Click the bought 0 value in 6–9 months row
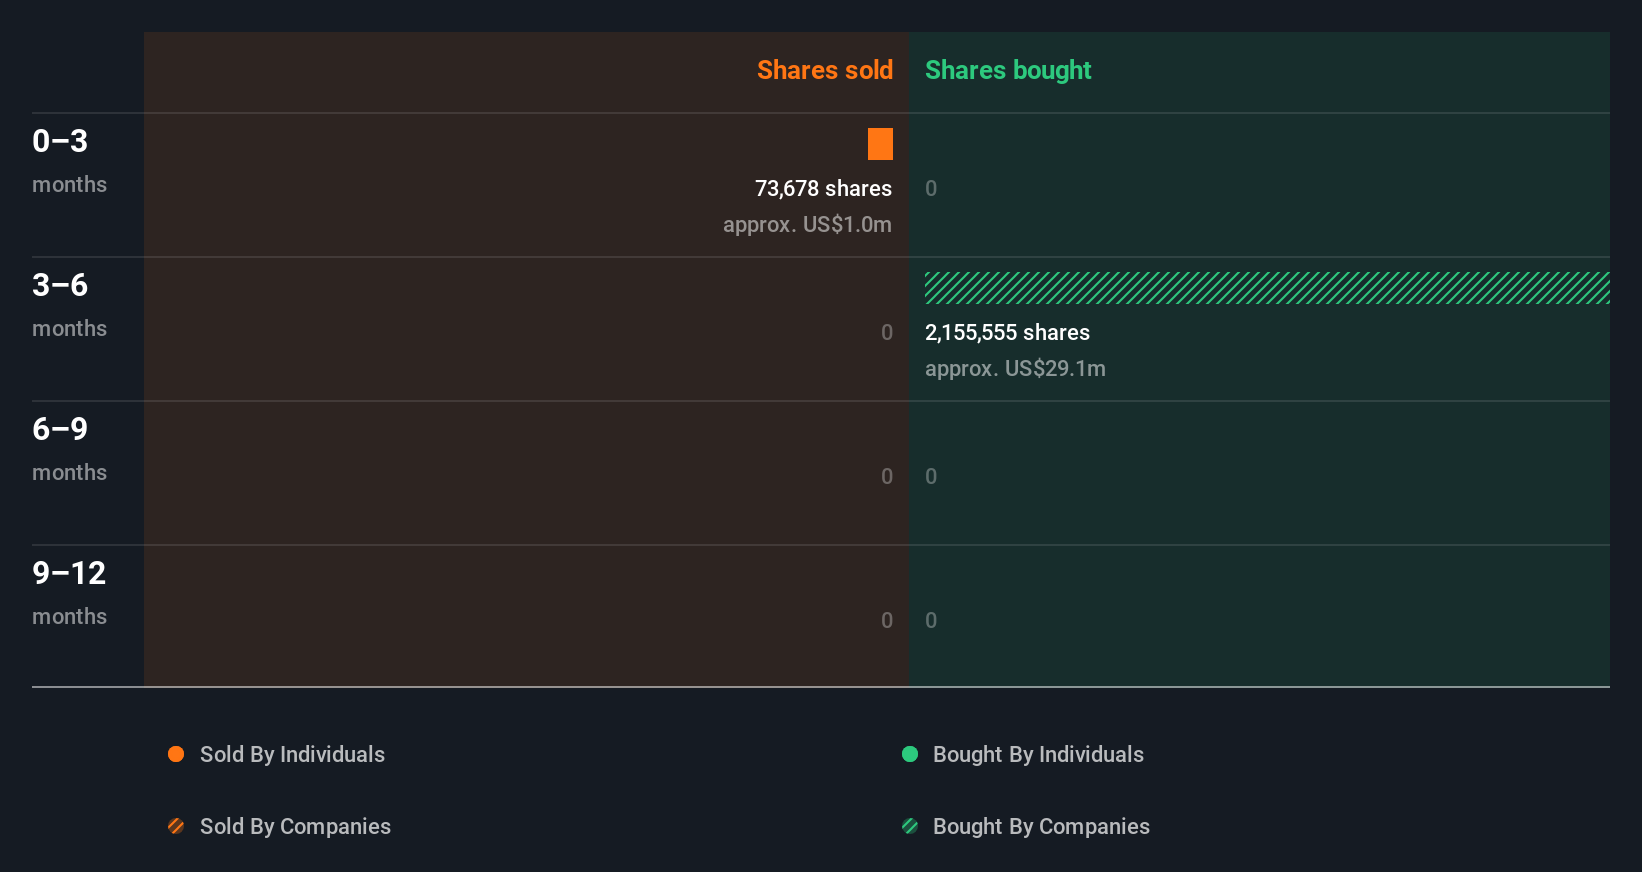Viewport: 1642px width, 872px height. (931, 476)
